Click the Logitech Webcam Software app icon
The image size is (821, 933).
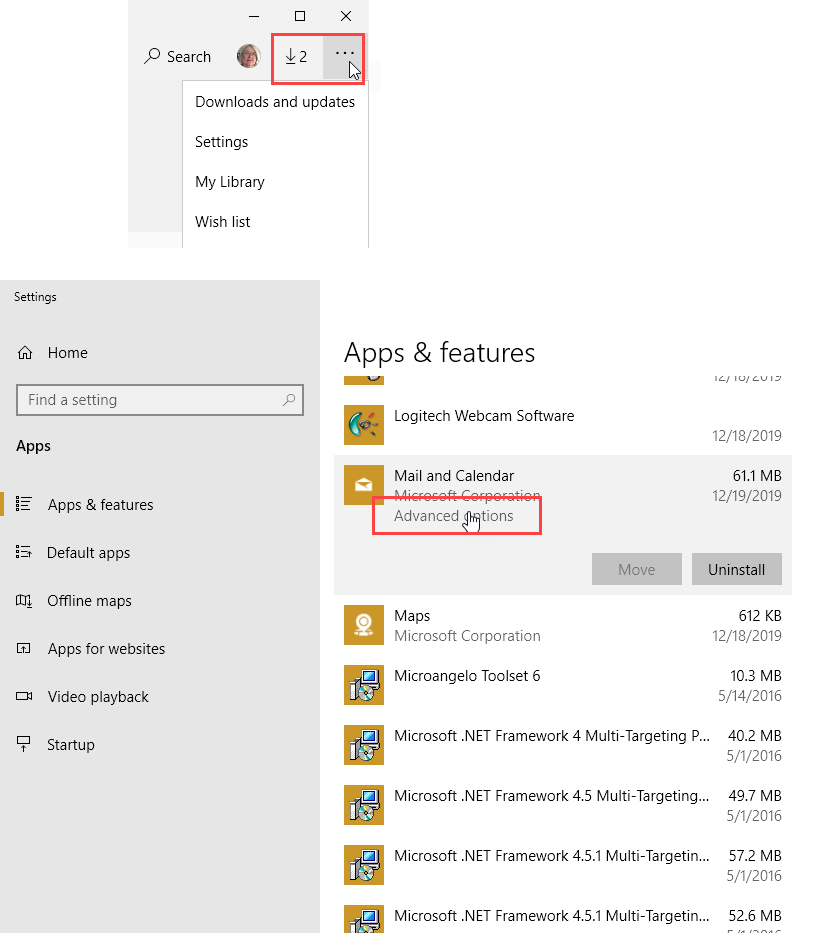click(x=364, y=425)
